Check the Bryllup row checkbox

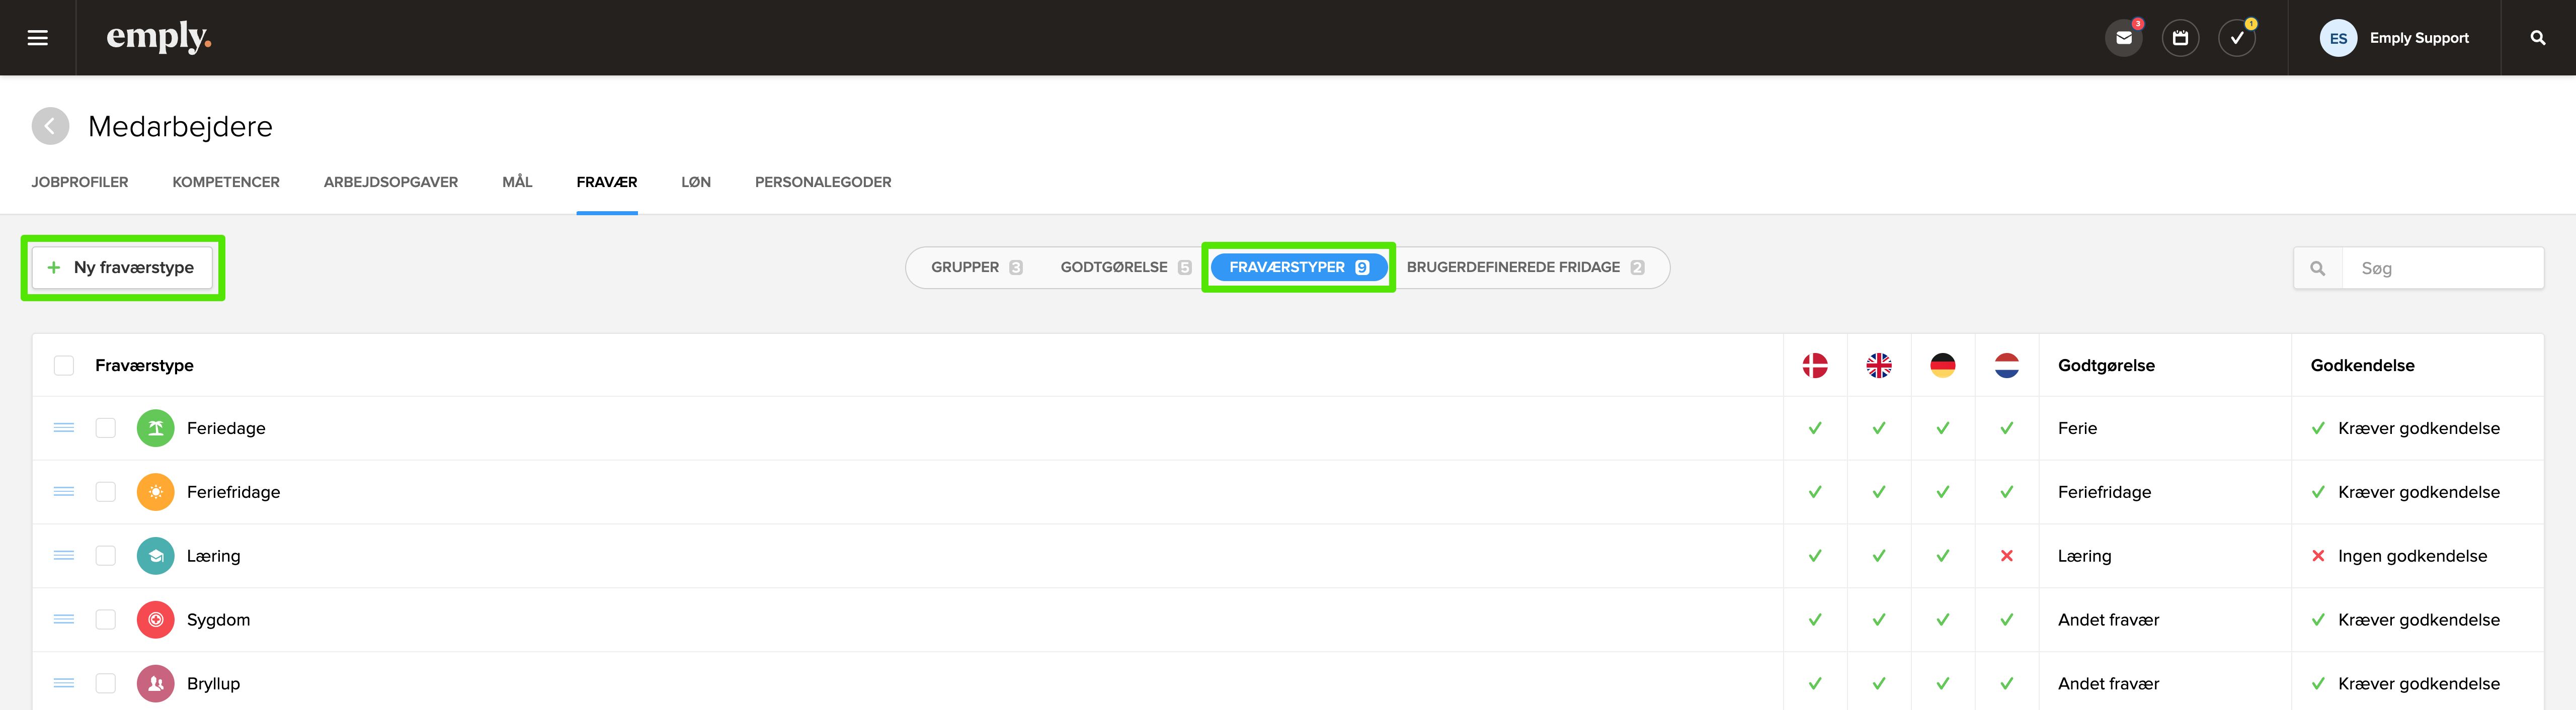point(106,684)
